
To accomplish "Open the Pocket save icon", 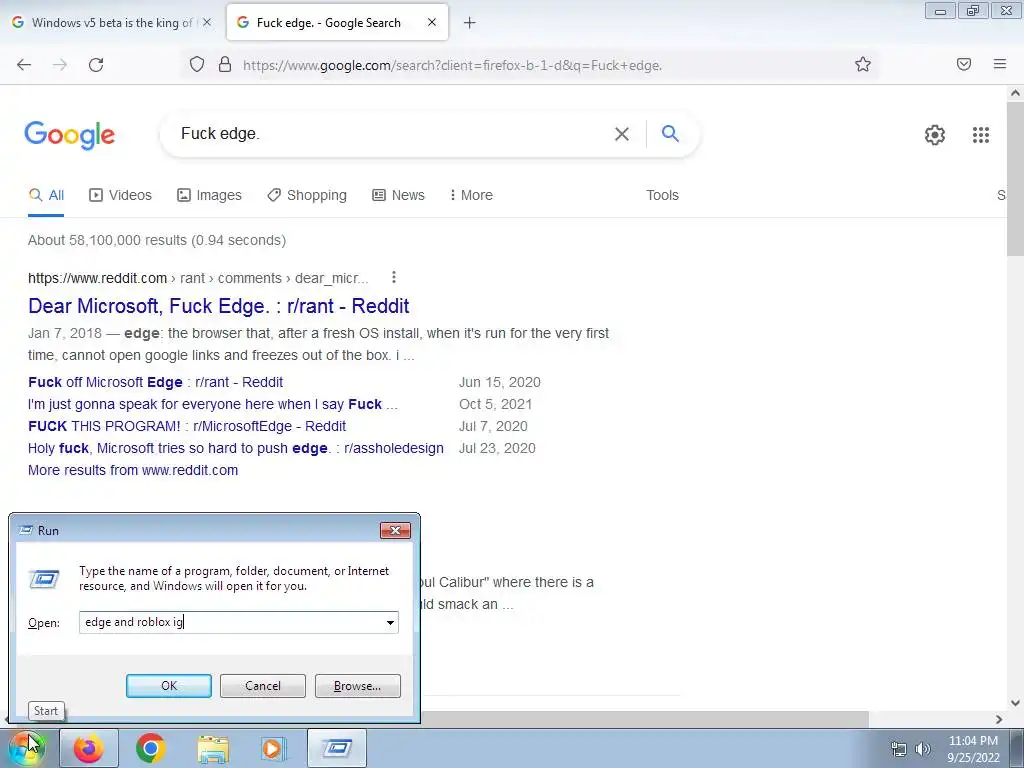I will click(x=964, y=64).
